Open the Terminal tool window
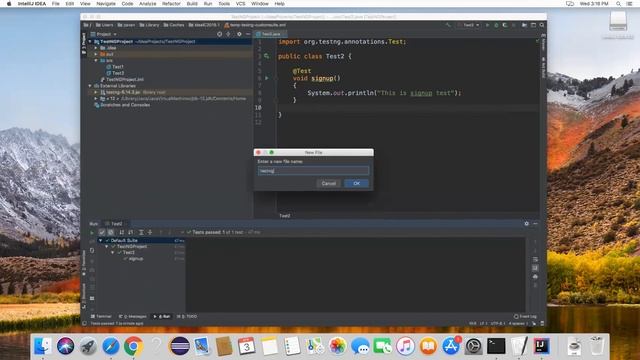Screen dimensions: 640x360 coord(101,316)
